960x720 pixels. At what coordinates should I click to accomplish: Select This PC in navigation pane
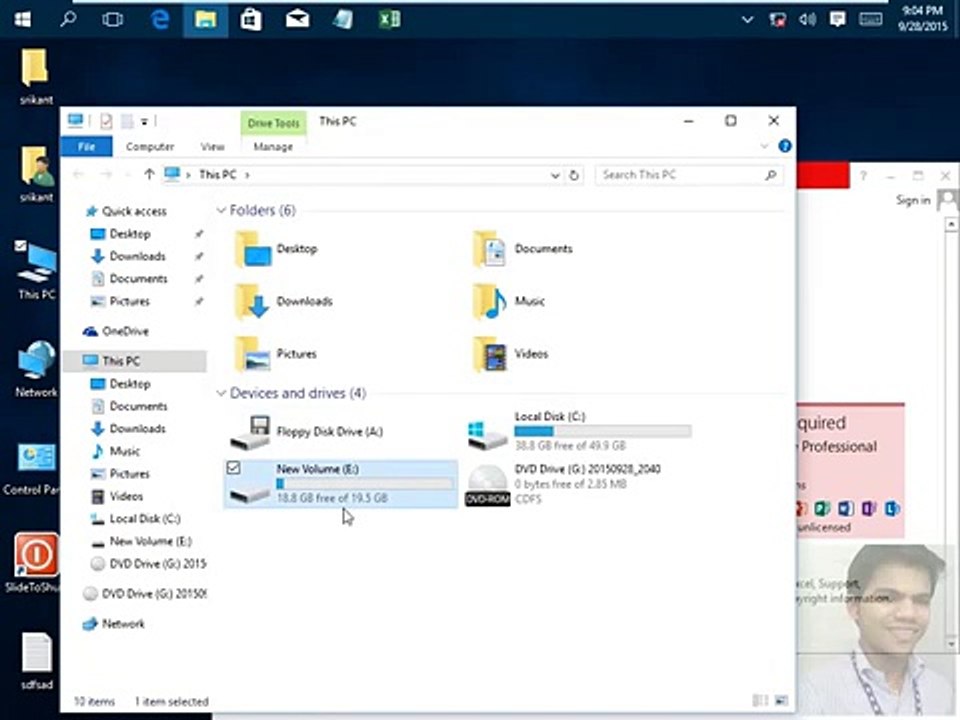pos(135,361)
